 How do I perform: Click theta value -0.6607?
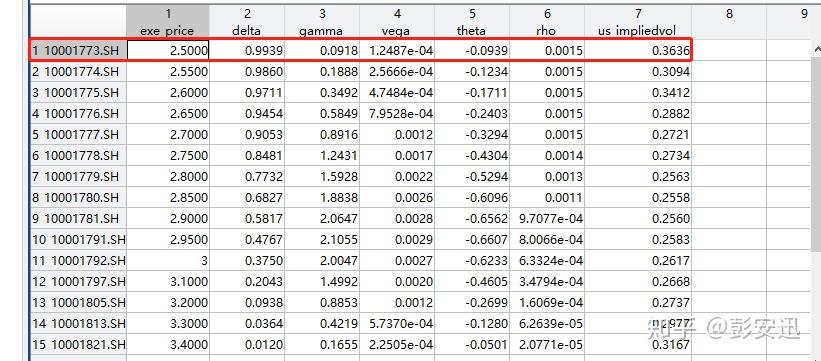pyautogui.click(x=472, y=239)
